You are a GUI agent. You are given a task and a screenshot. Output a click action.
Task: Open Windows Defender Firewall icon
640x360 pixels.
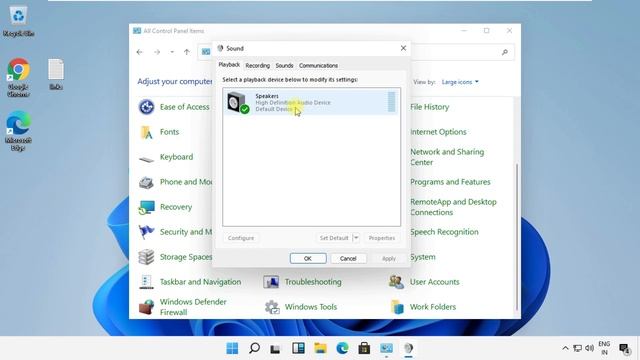tap(147, 307)
